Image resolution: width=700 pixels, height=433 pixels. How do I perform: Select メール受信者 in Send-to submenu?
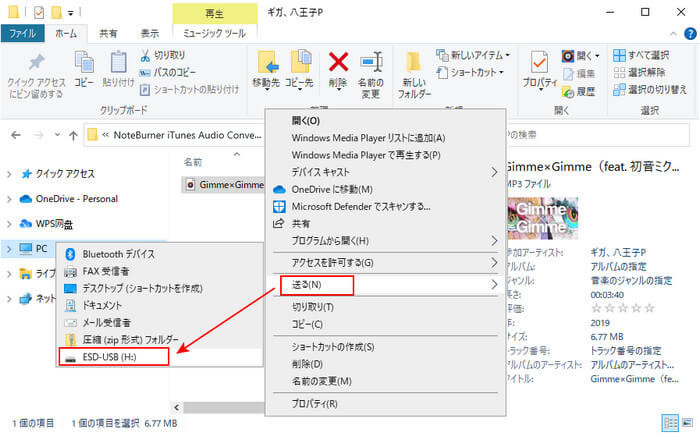click(161, 322)
